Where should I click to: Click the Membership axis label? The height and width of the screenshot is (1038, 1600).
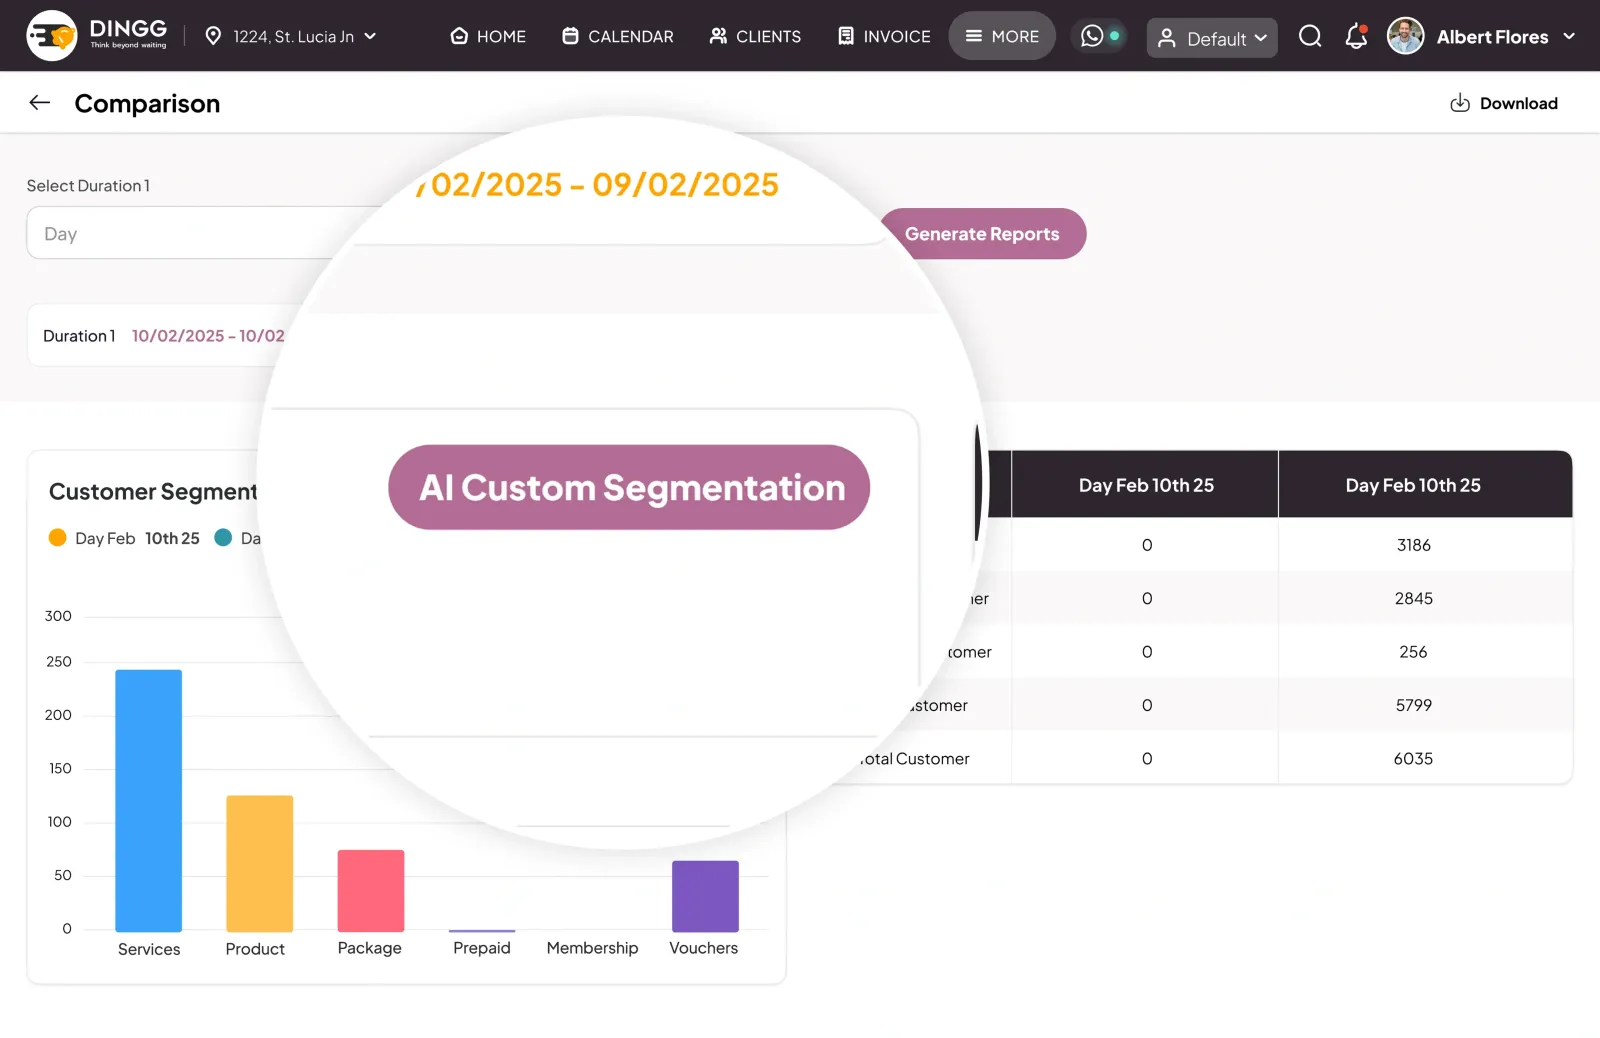592,948
